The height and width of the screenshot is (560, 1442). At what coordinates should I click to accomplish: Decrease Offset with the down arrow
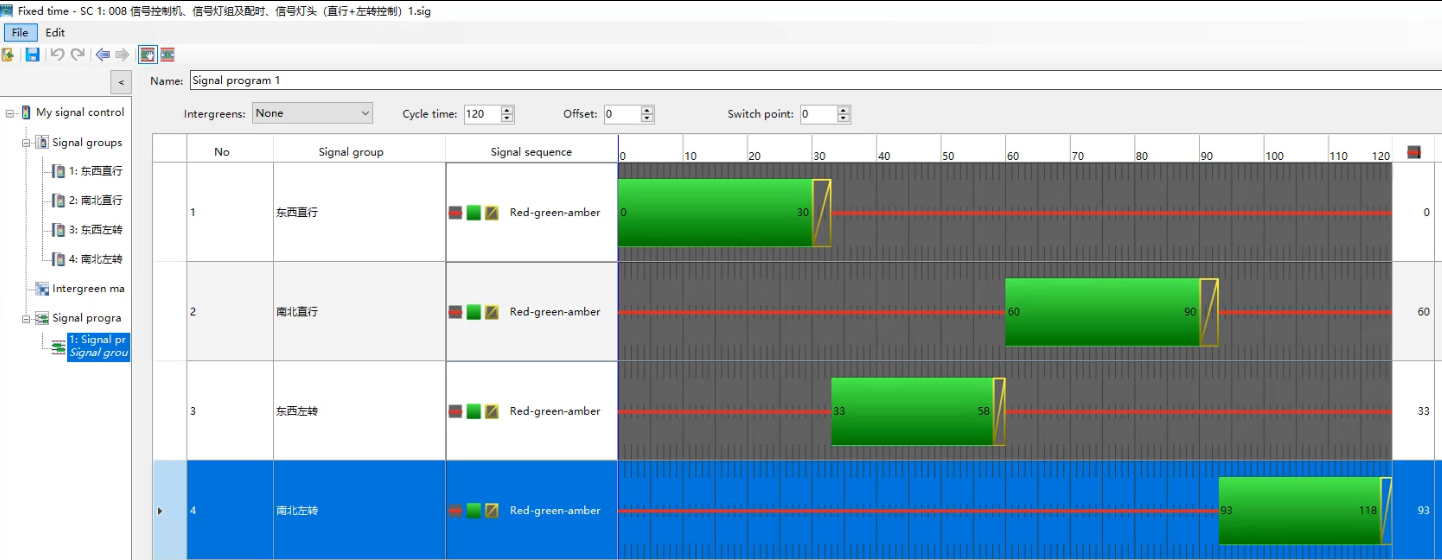[647, 119]
